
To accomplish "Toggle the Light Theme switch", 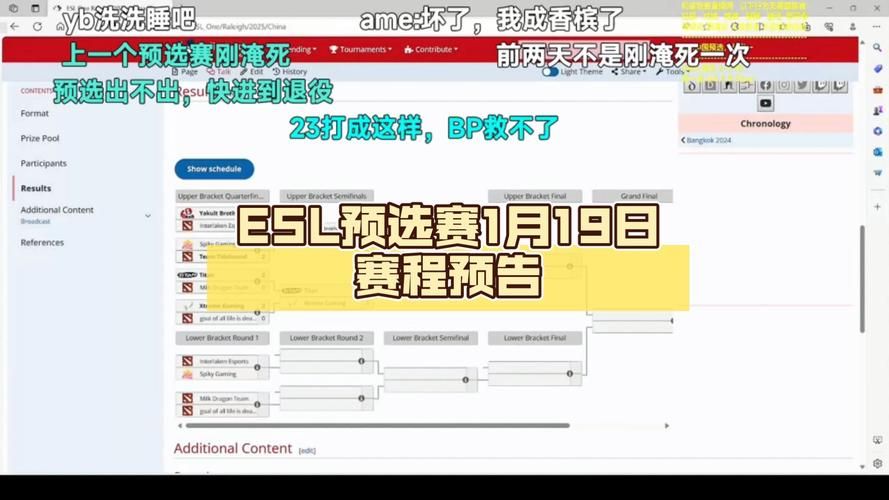I will click(x=549, y=72).
